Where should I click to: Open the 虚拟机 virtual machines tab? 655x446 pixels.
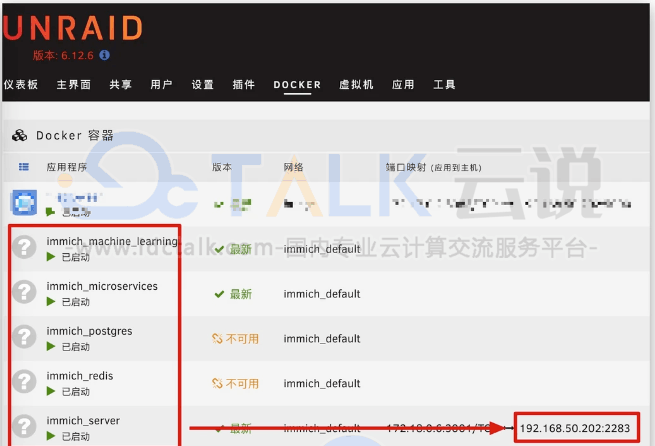point(356,84)
